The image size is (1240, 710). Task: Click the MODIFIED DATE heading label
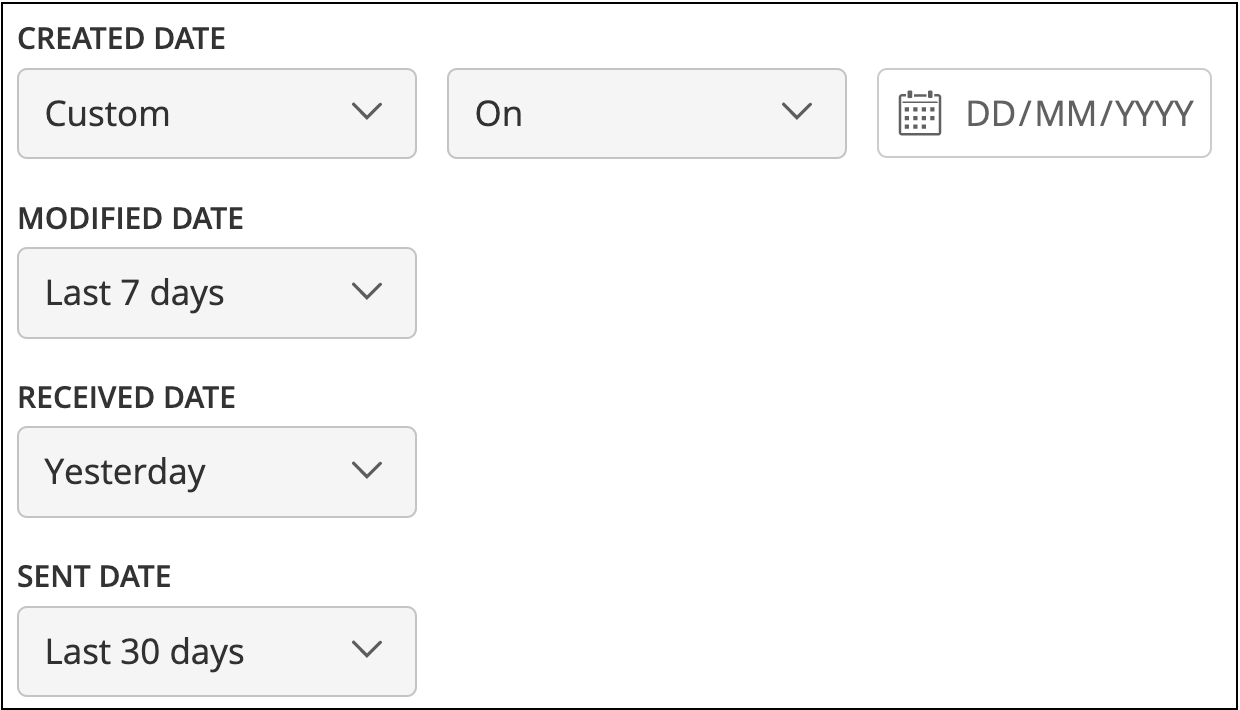131,219
